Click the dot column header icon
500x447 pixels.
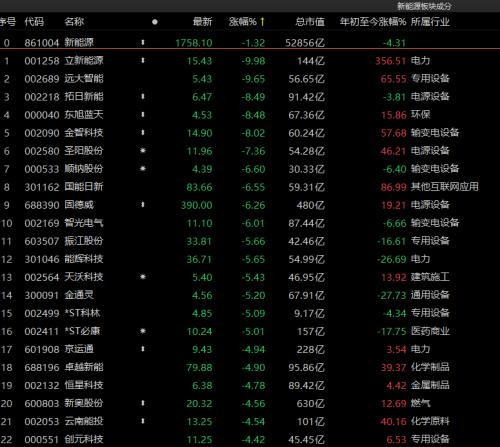(x=155, y=22)
